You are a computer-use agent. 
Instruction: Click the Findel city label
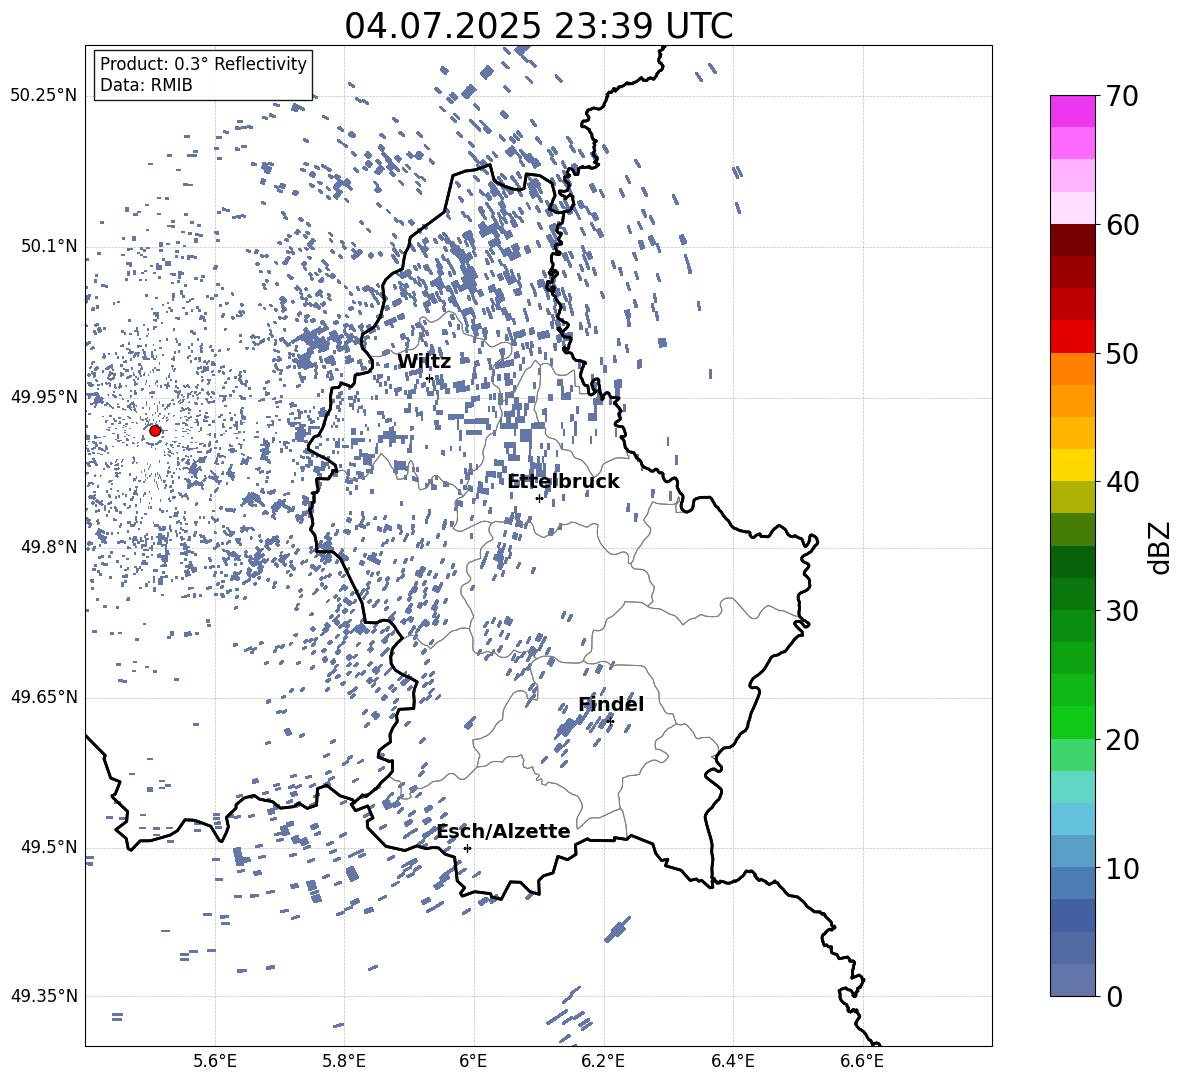coord(611,704)
